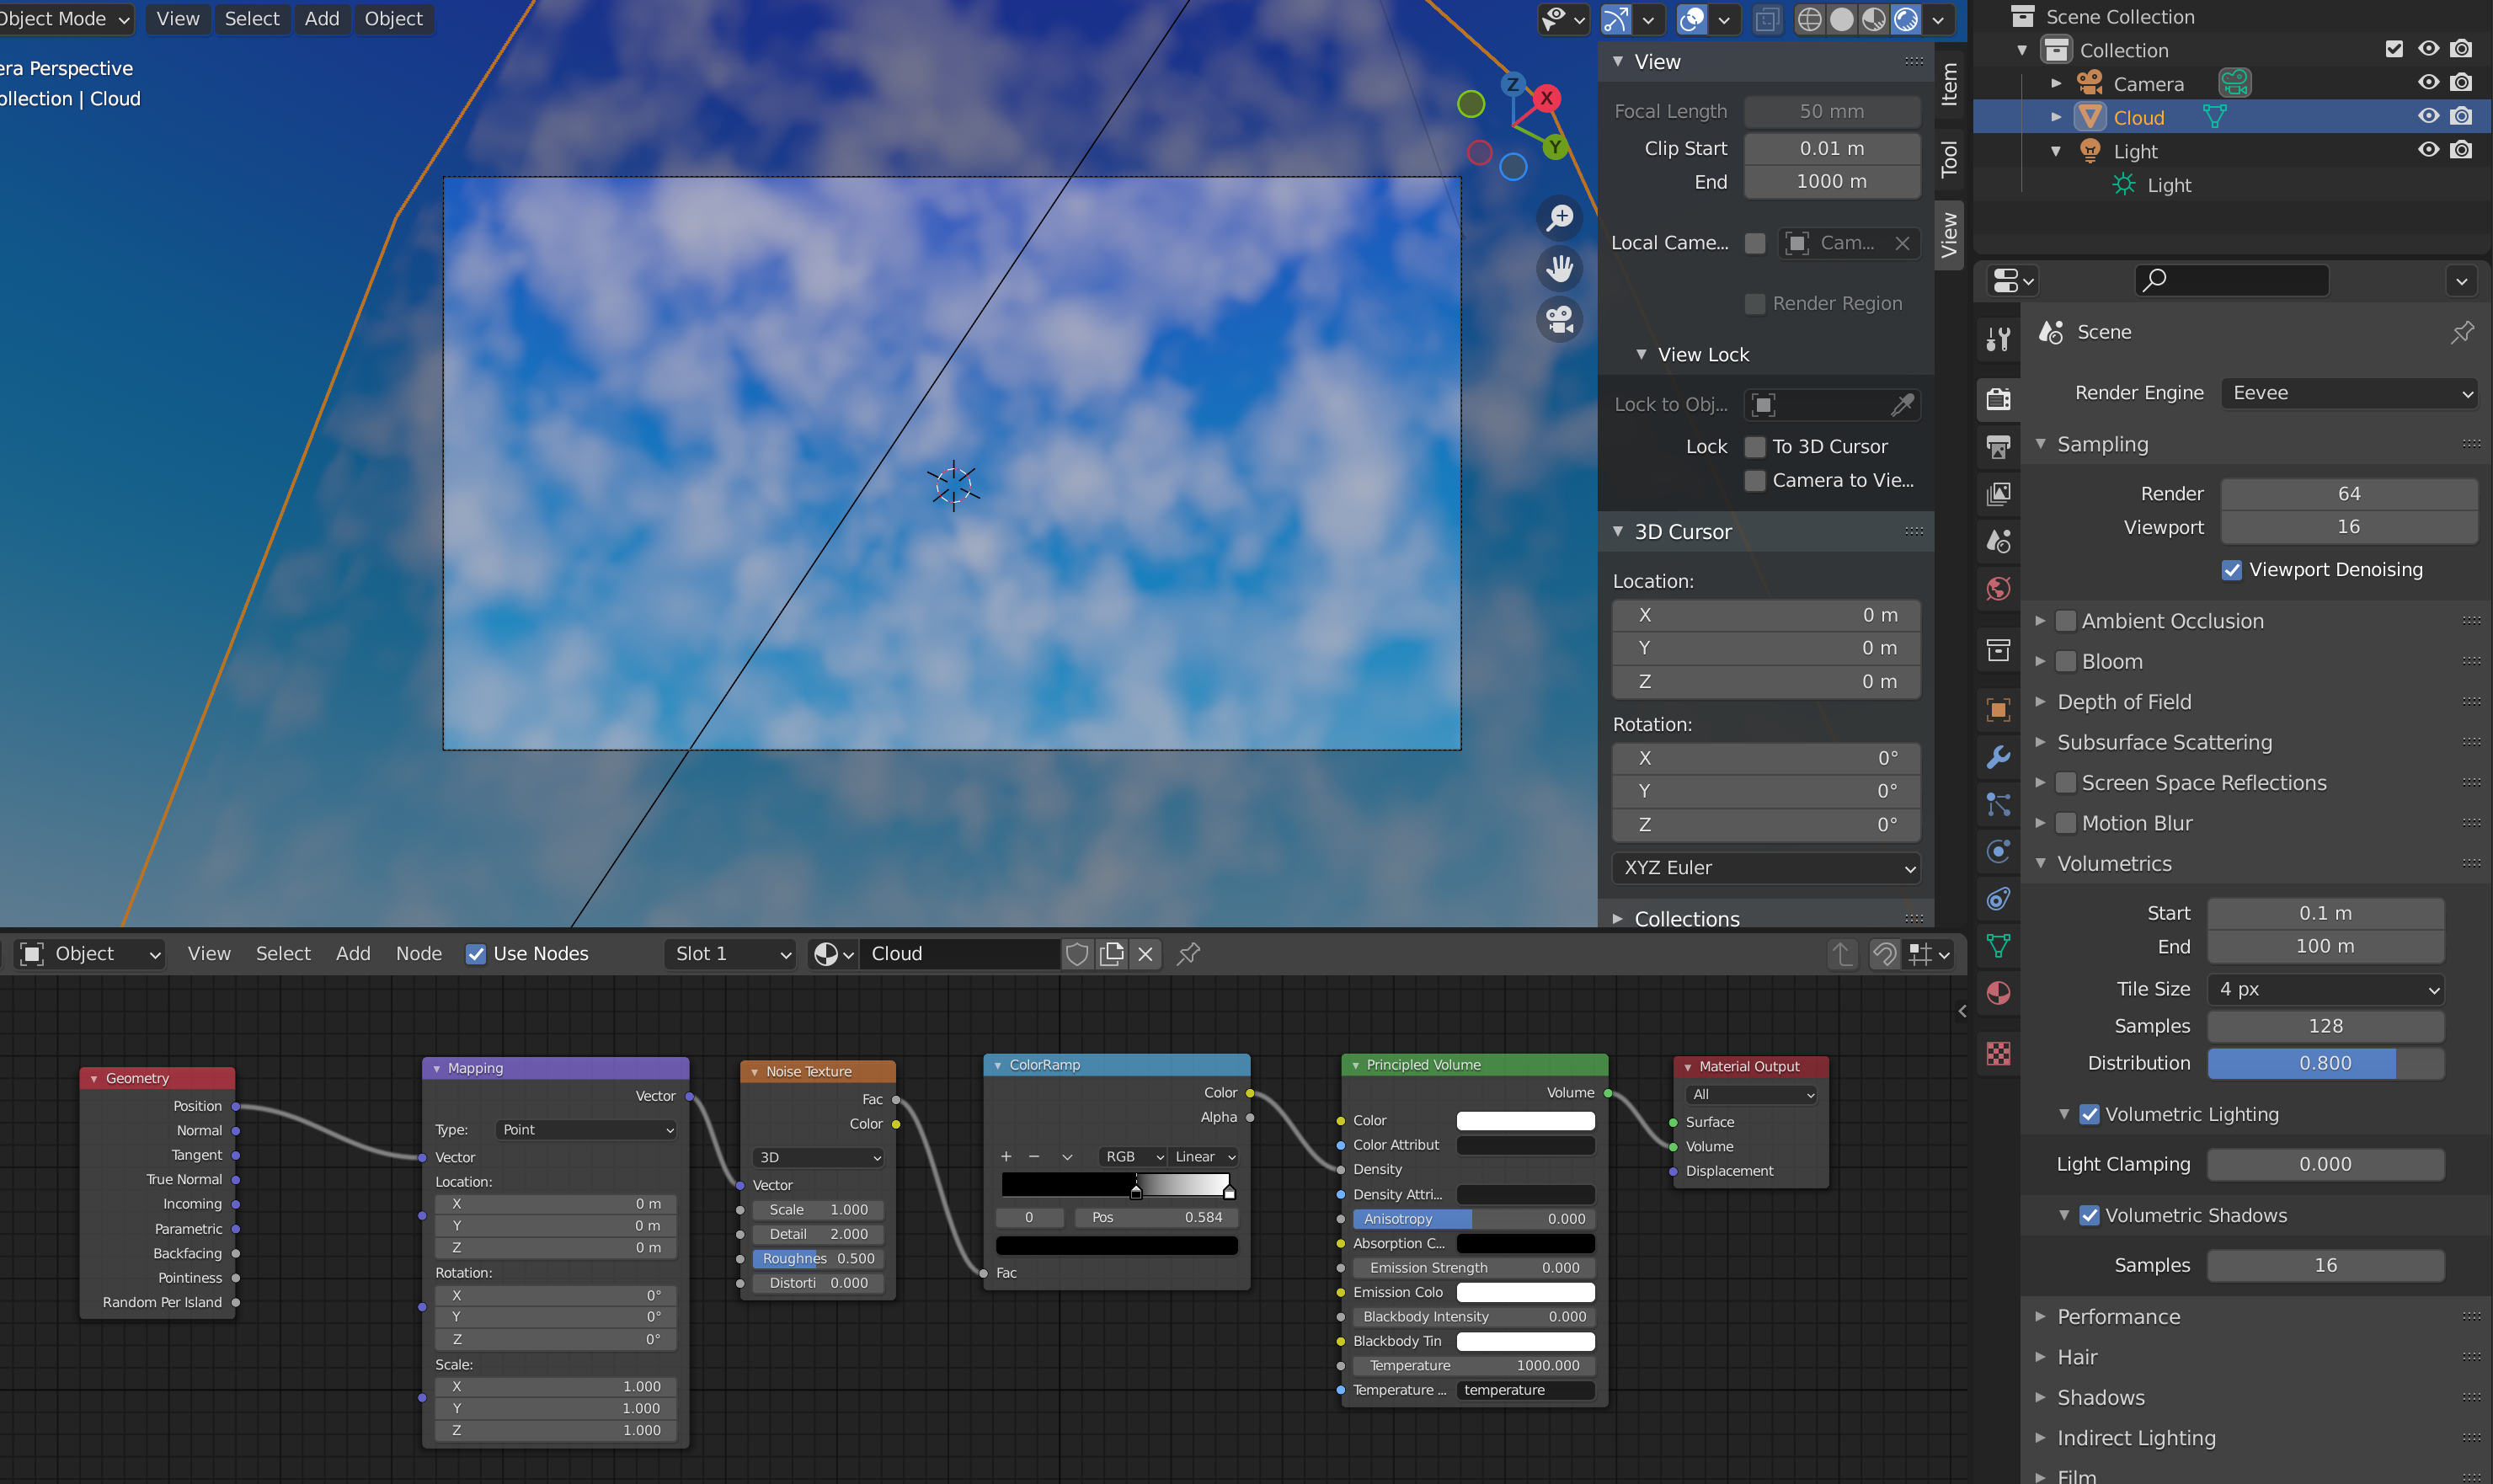Open the XYZ Euler rotation mode dropdown

[1766, 868]
